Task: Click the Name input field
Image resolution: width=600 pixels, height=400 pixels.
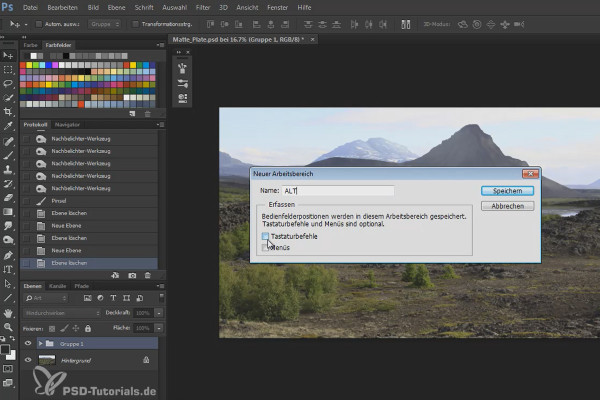Action: coord(338,191)
